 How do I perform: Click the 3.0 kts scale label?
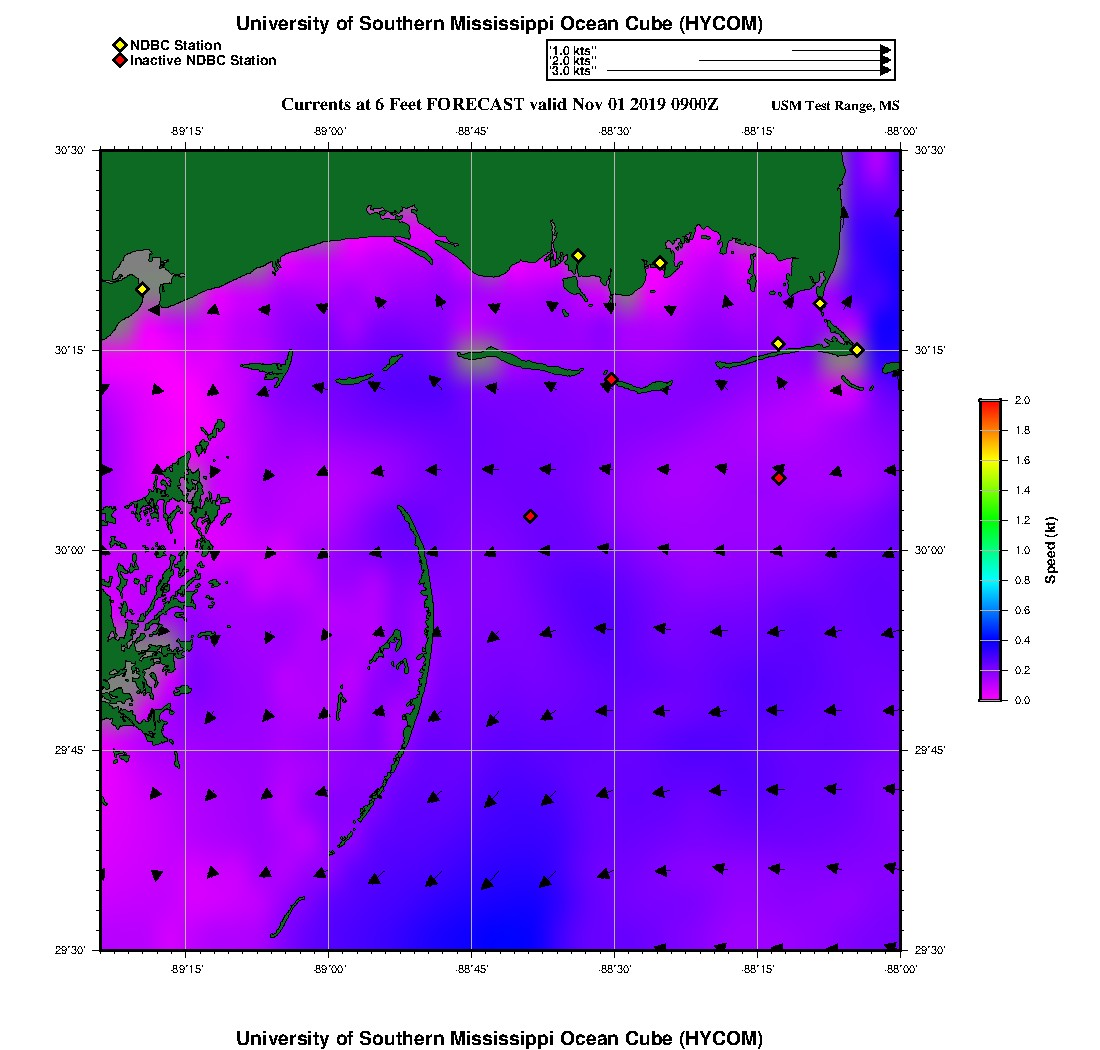point(574,71)
